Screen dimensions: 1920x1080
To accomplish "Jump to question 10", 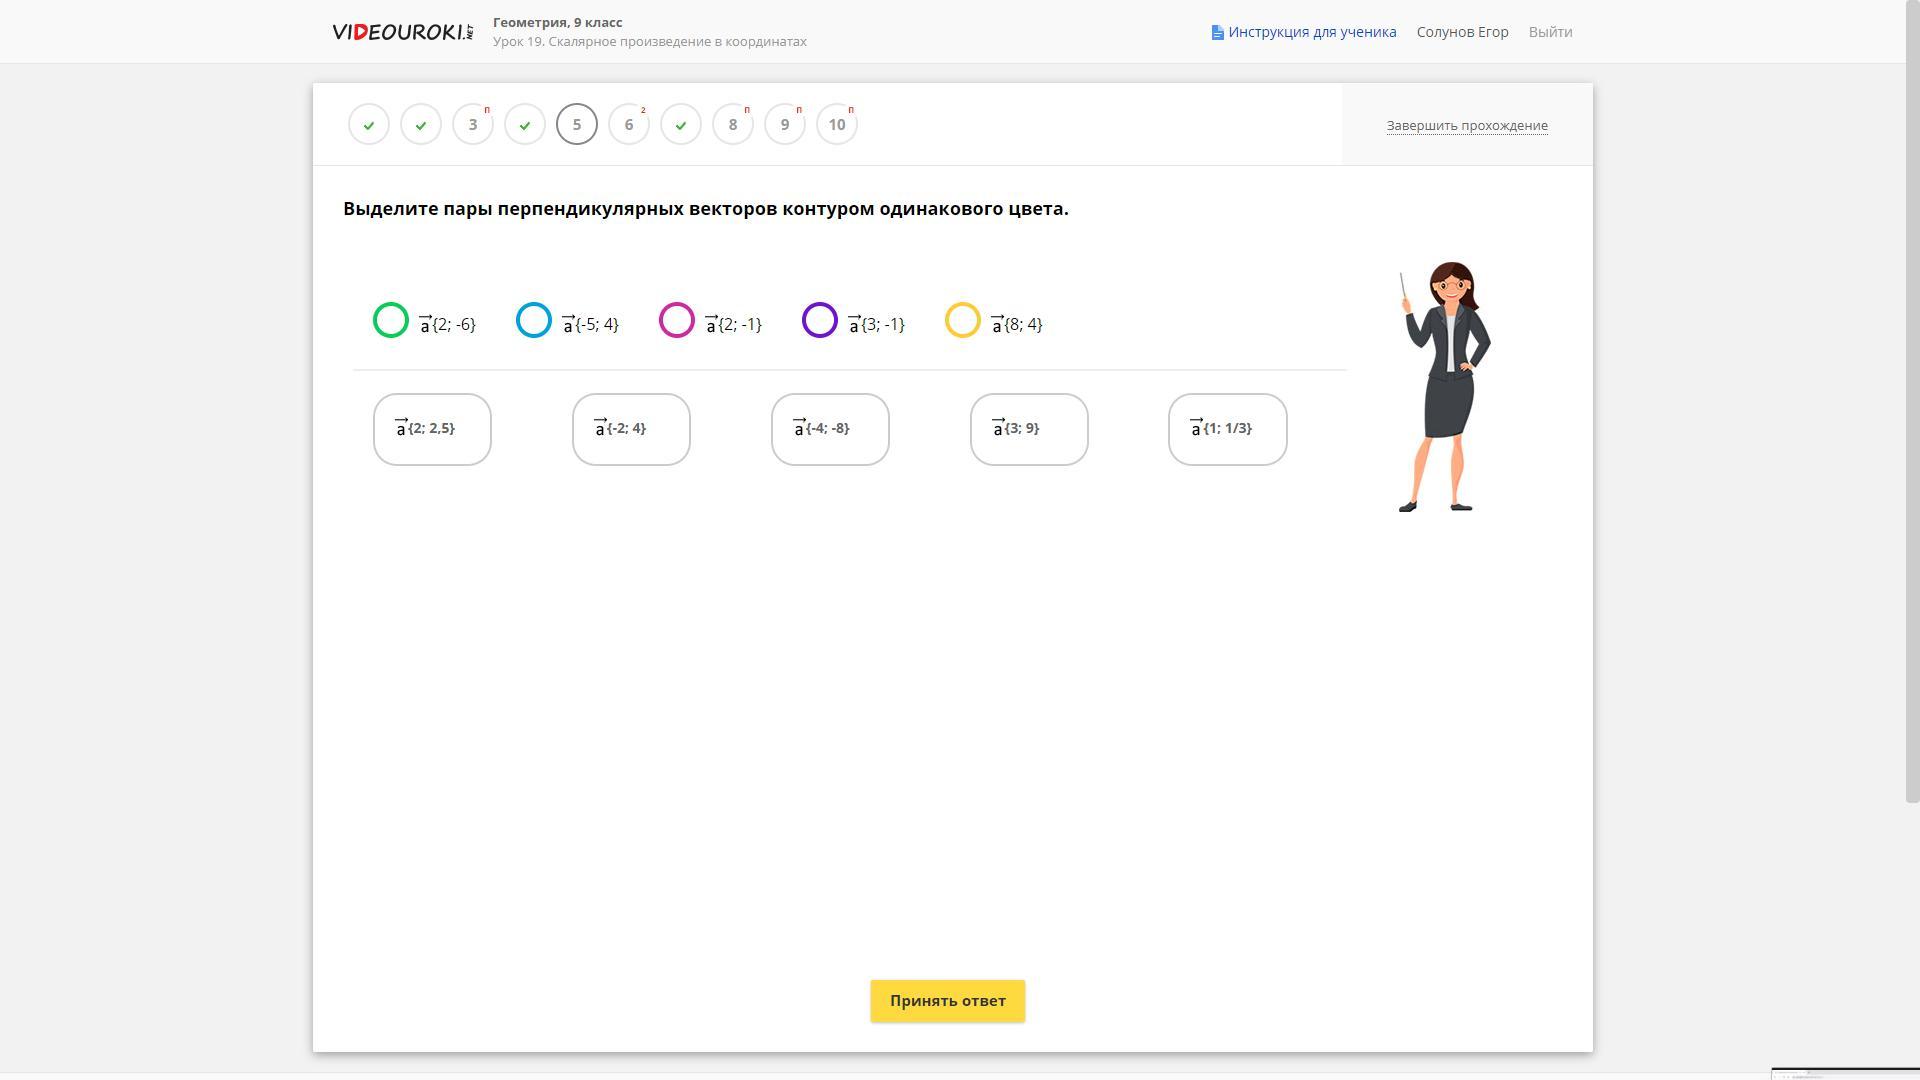I will point(837,125).
